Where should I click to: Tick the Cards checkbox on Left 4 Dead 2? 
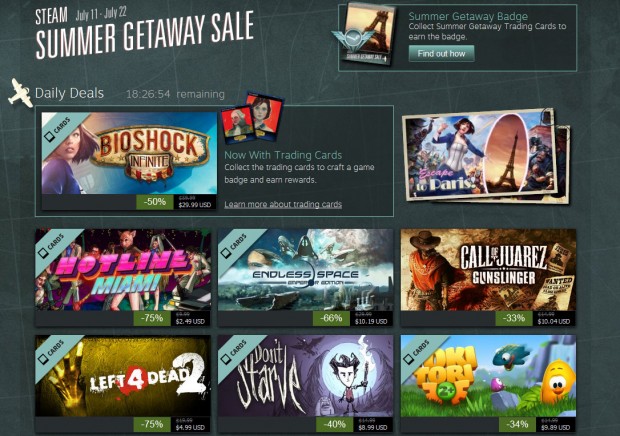pos(42,359)
